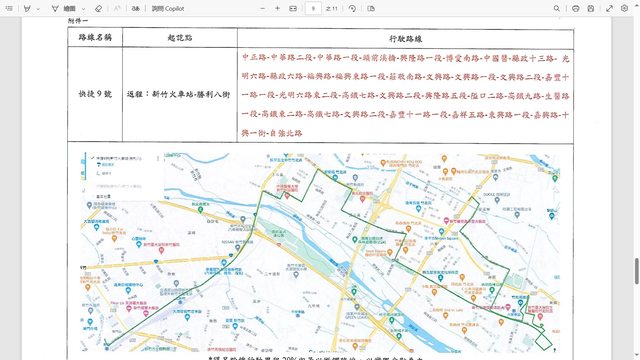Open the draw tool options dropdown
The height and width of the screenshot is (360, 640).
[83, 9]
